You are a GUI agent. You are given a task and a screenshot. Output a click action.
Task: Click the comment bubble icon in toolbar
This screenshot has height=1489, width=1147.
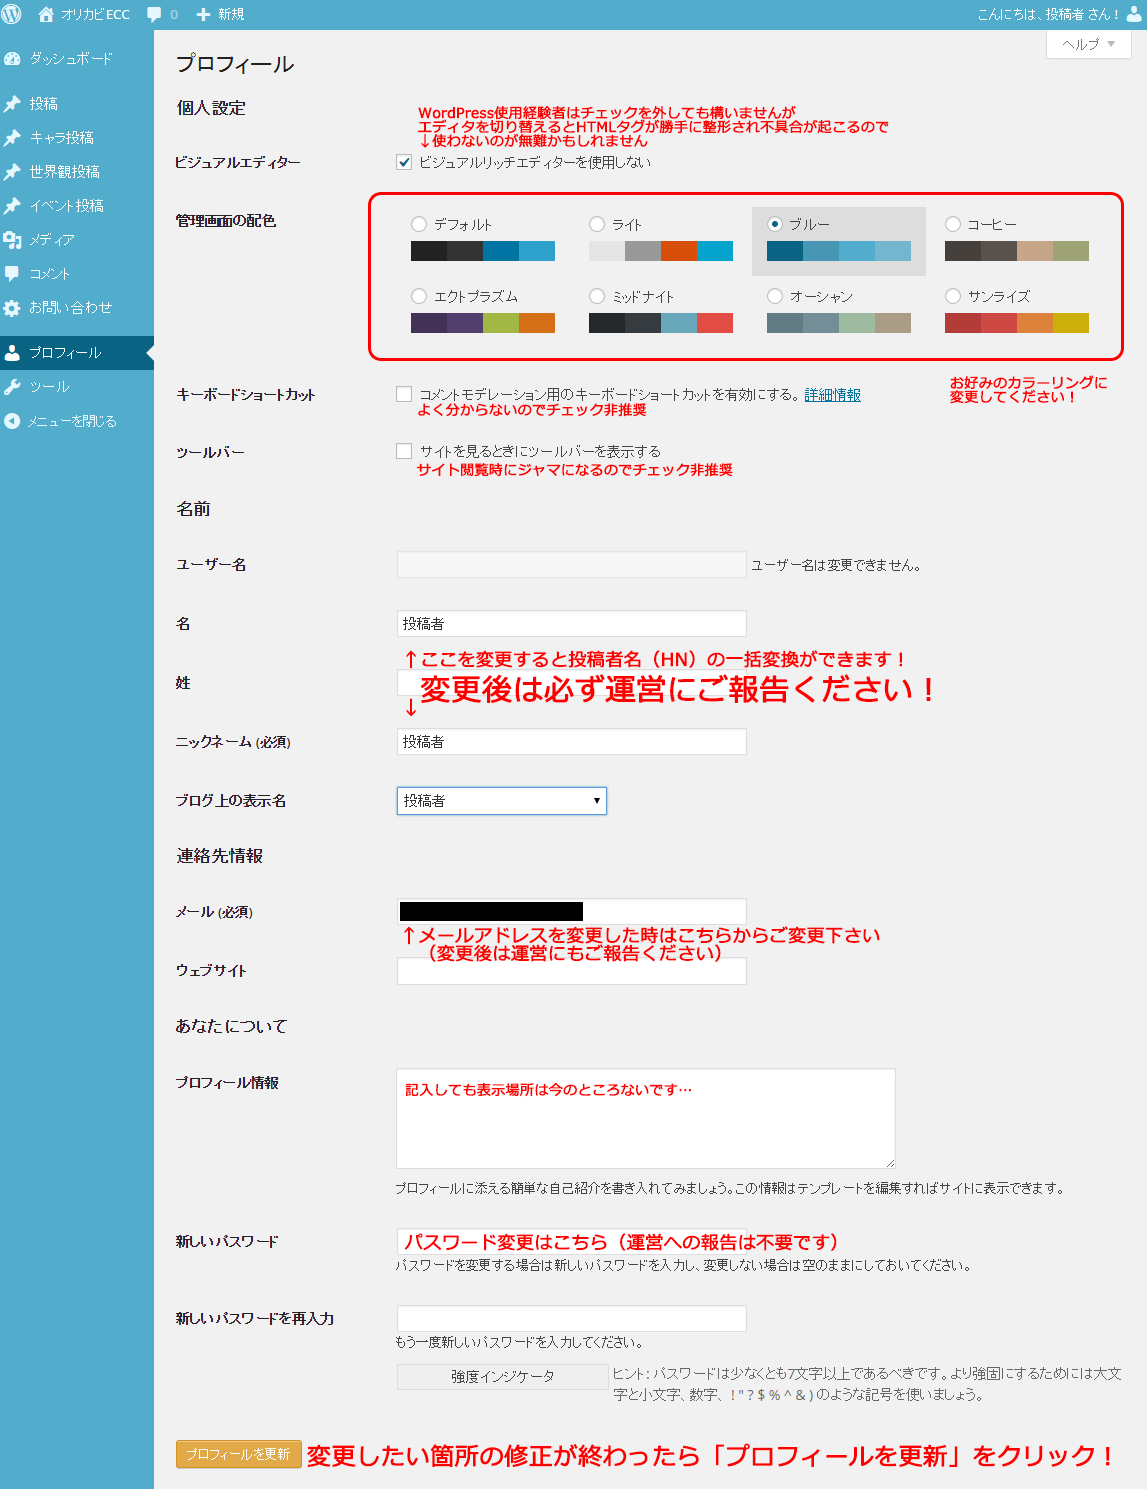[155, 14]
